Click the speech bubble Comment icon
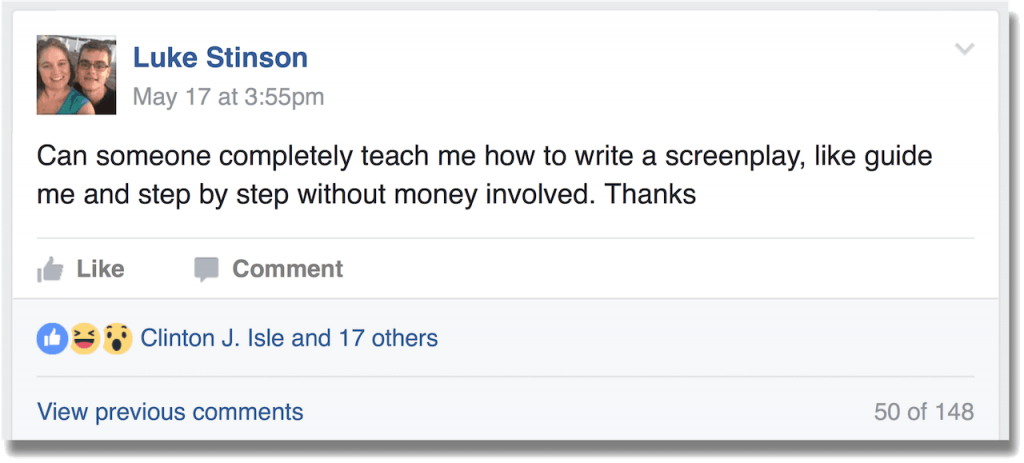Screen dimensions: 1024x463 tap(206, 269)
